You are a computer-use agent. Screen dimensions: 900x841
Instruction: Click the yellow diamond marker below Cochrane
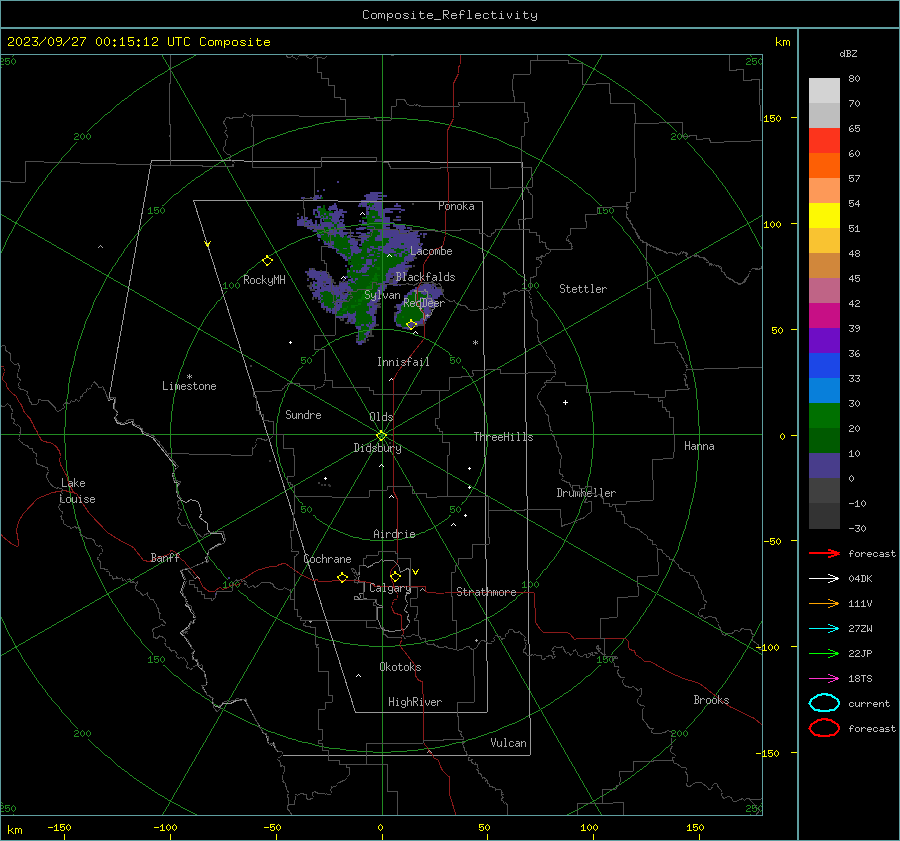[342, 577]
